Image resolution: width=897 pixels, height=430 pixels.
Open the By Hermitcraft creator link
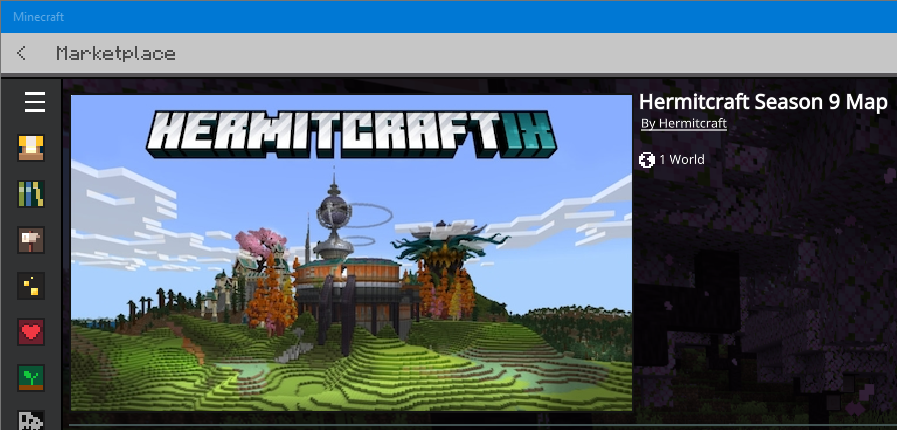point(684,124)
